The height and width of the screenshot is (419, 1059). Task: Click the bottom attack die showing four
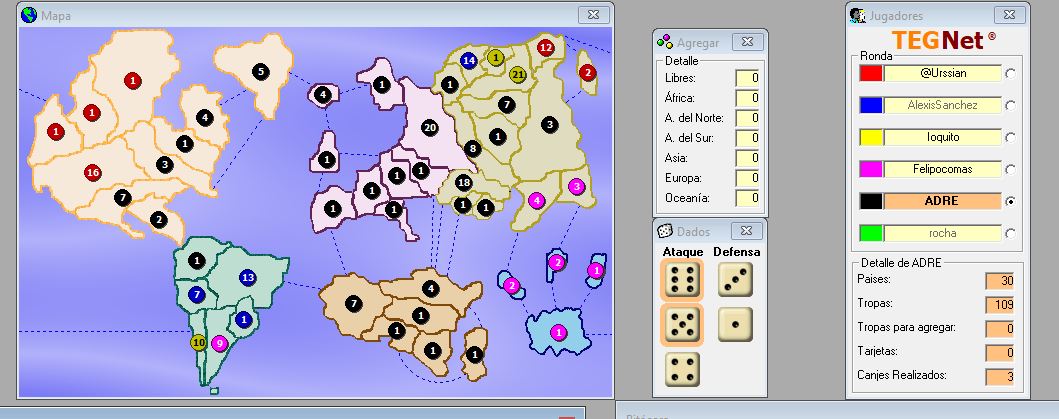pyautogui.click(x=681, y=368)
